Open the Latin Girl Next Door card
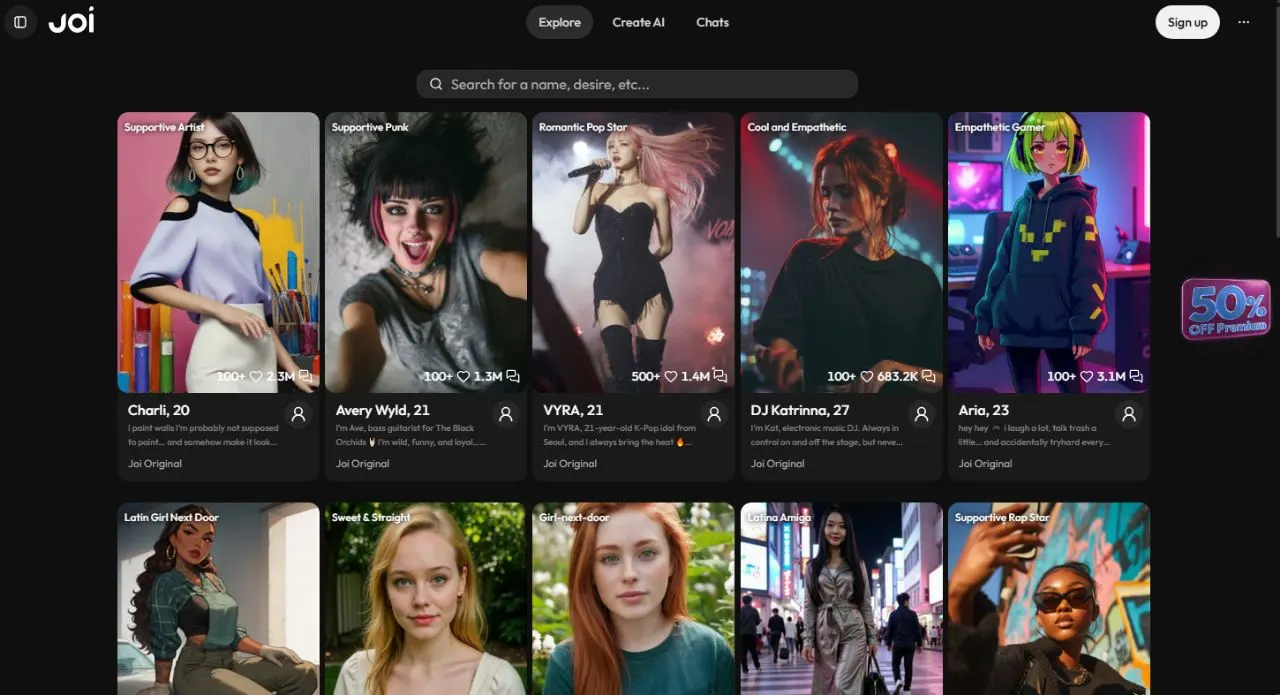 coord(218,598)
